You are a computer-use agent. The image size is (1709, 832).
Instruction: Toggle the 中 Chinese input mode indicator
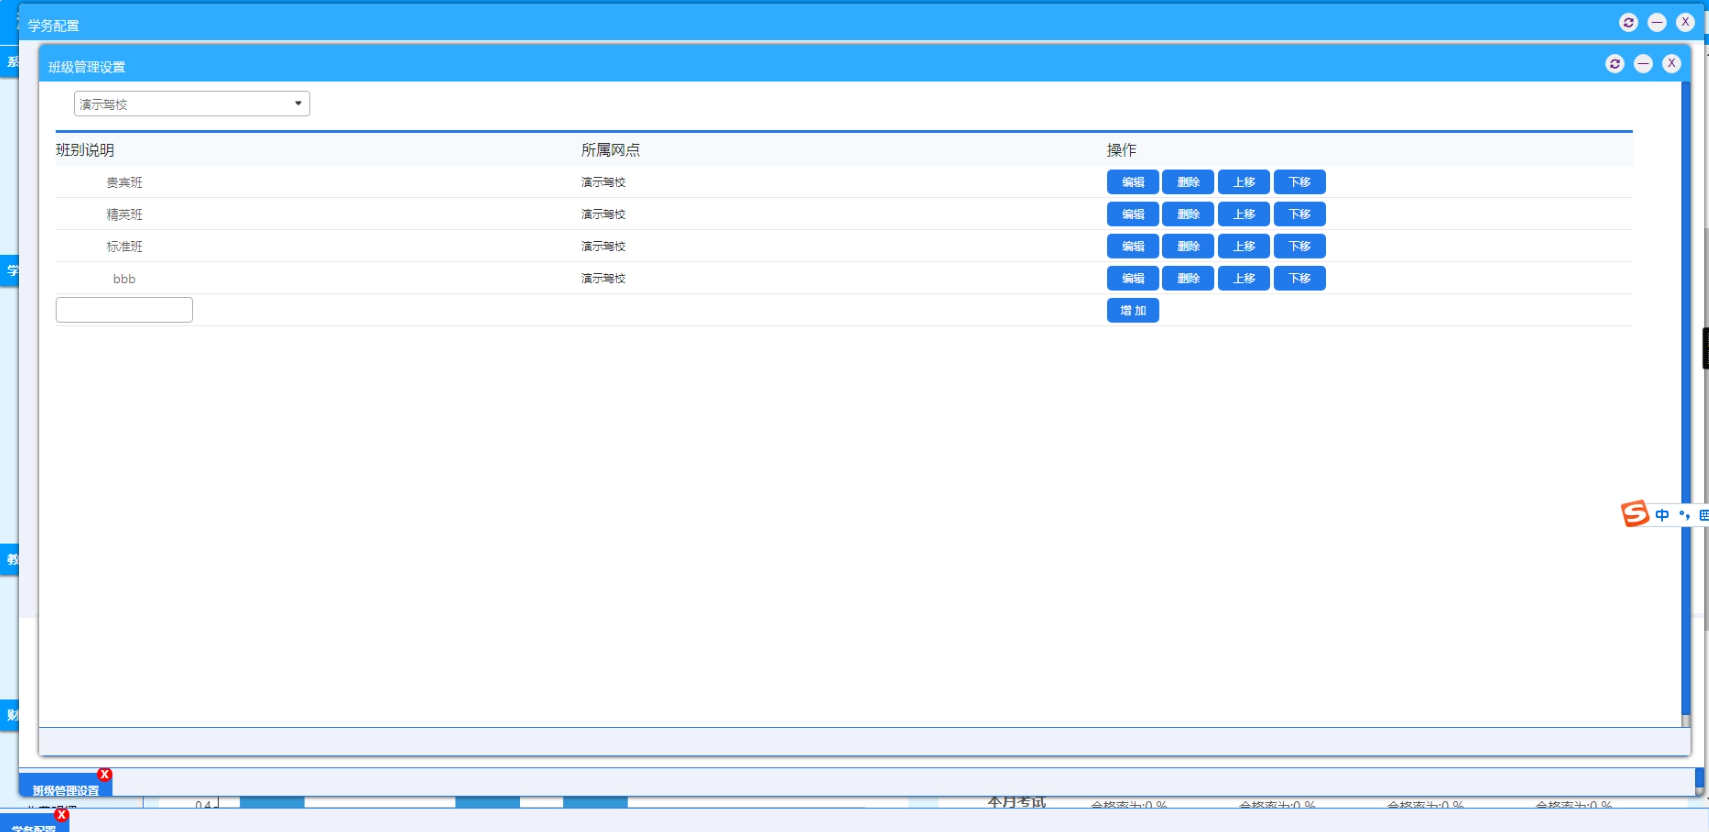tap(1662, 515)
